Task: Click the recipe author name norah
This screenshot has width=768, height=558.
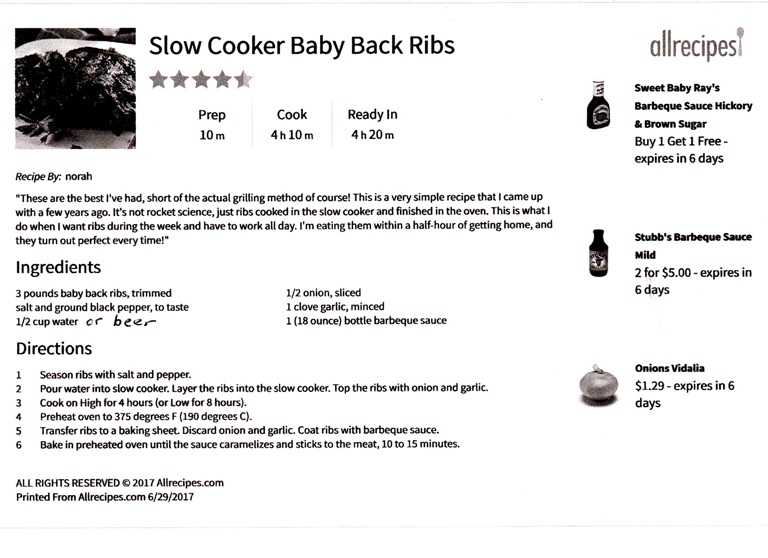Action: [x=78, y=176]
